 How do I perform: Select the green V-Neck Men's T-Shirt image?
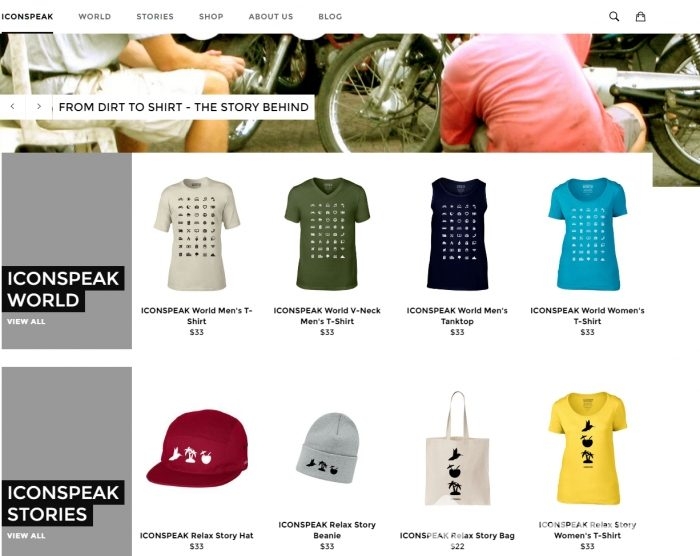pyautogui.click(x=327, y=234)
